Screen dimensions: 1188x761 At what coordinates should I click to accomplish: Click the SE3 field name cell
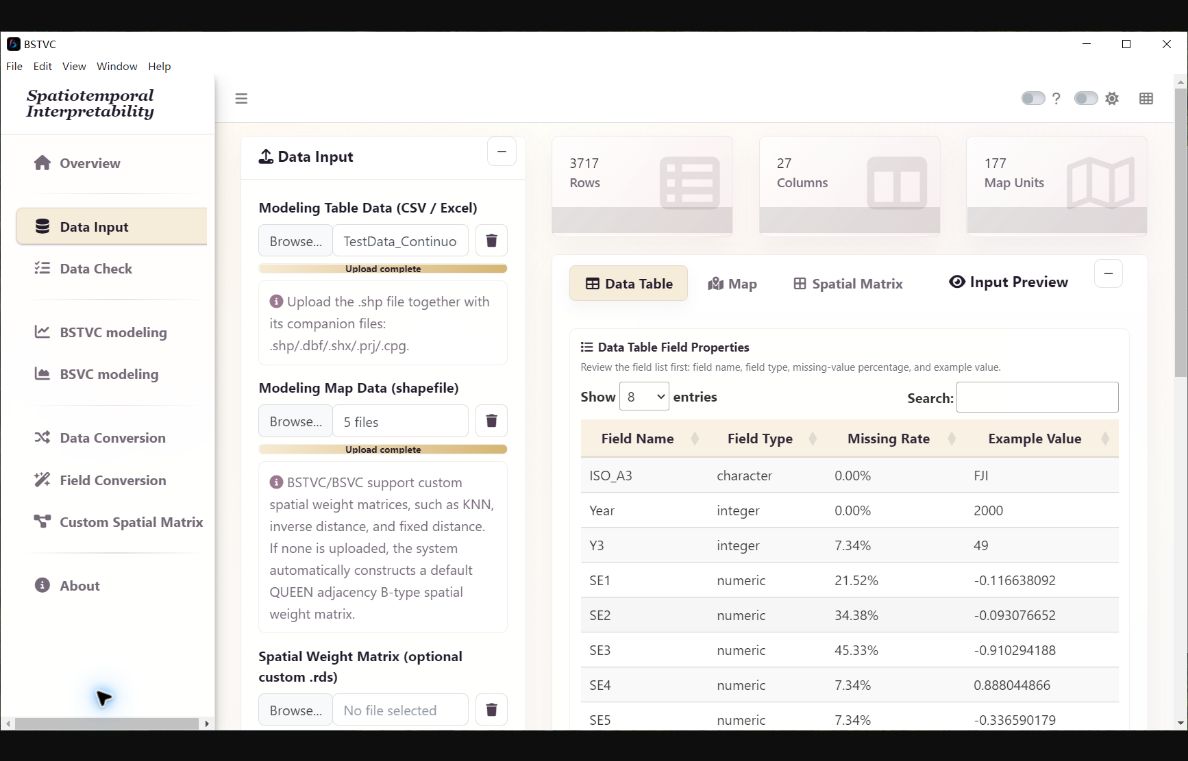(x=645, y=650)
